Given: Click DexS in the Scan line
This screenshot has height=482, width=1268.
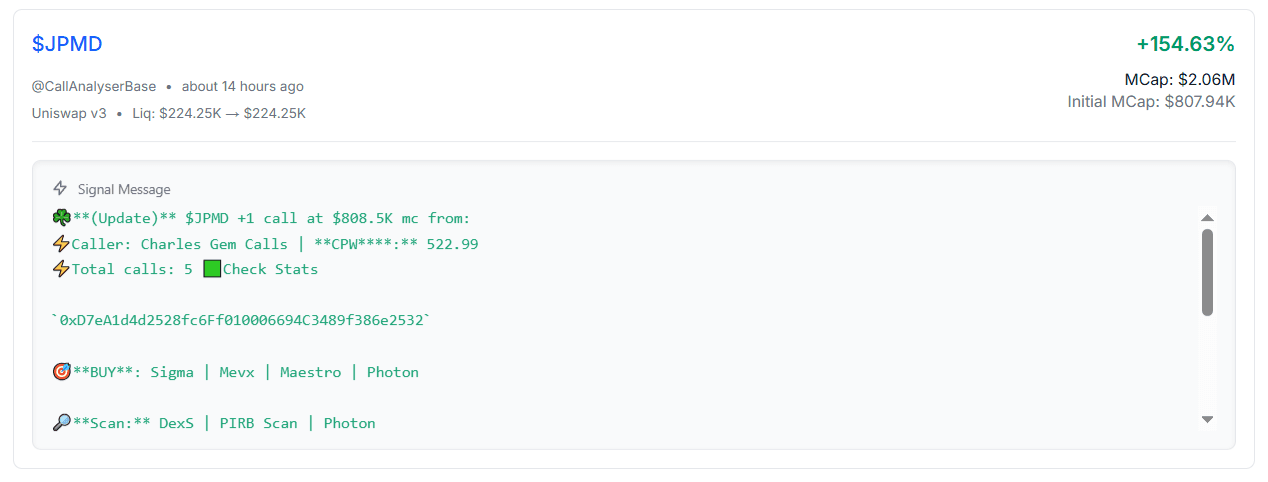Looking at the screenshot, I should [176, 423].
